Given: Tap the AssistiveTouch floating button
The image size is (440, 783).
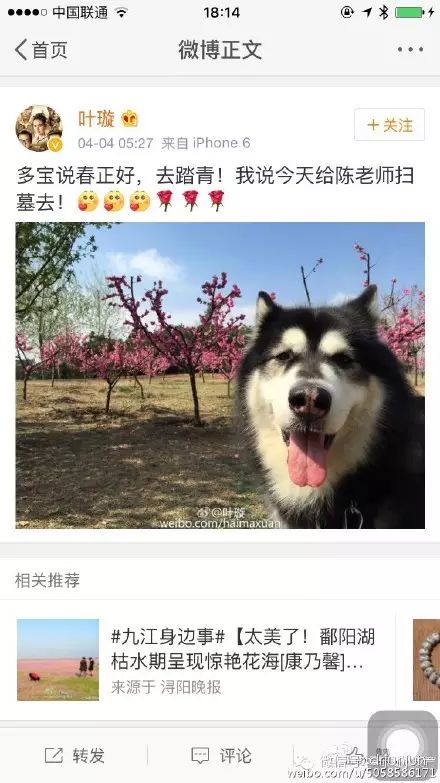Looking at the screenshot, I should [403, 742].
